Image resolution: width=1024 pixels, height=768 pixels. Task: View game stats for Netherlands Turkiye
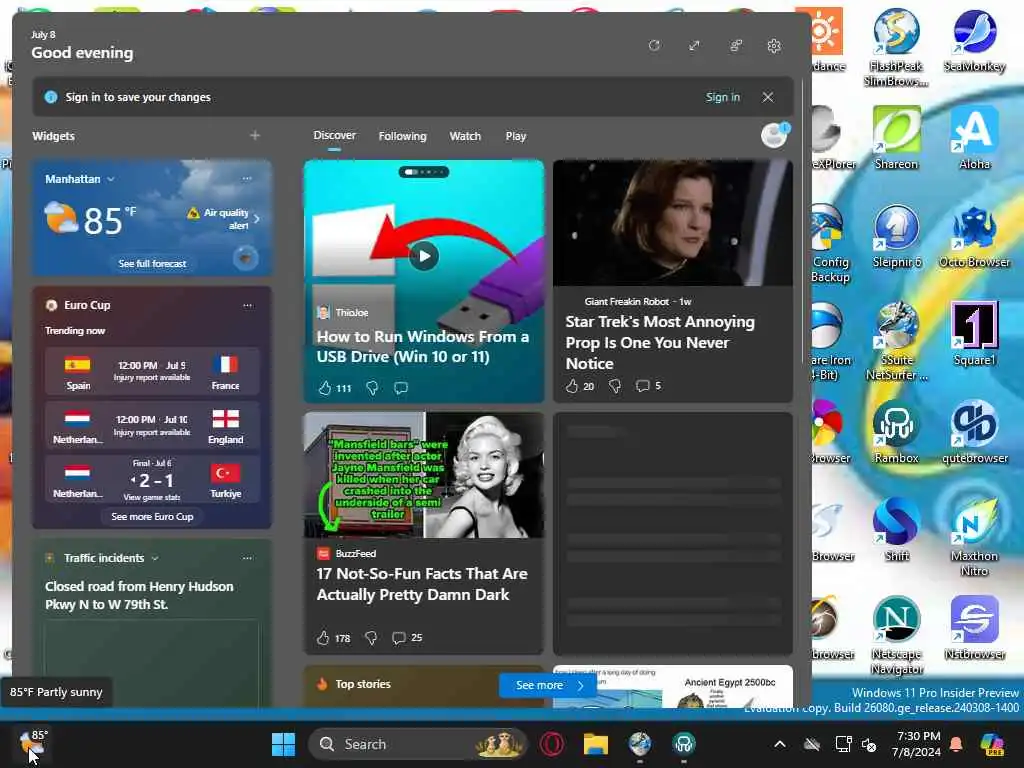[152, 497]
